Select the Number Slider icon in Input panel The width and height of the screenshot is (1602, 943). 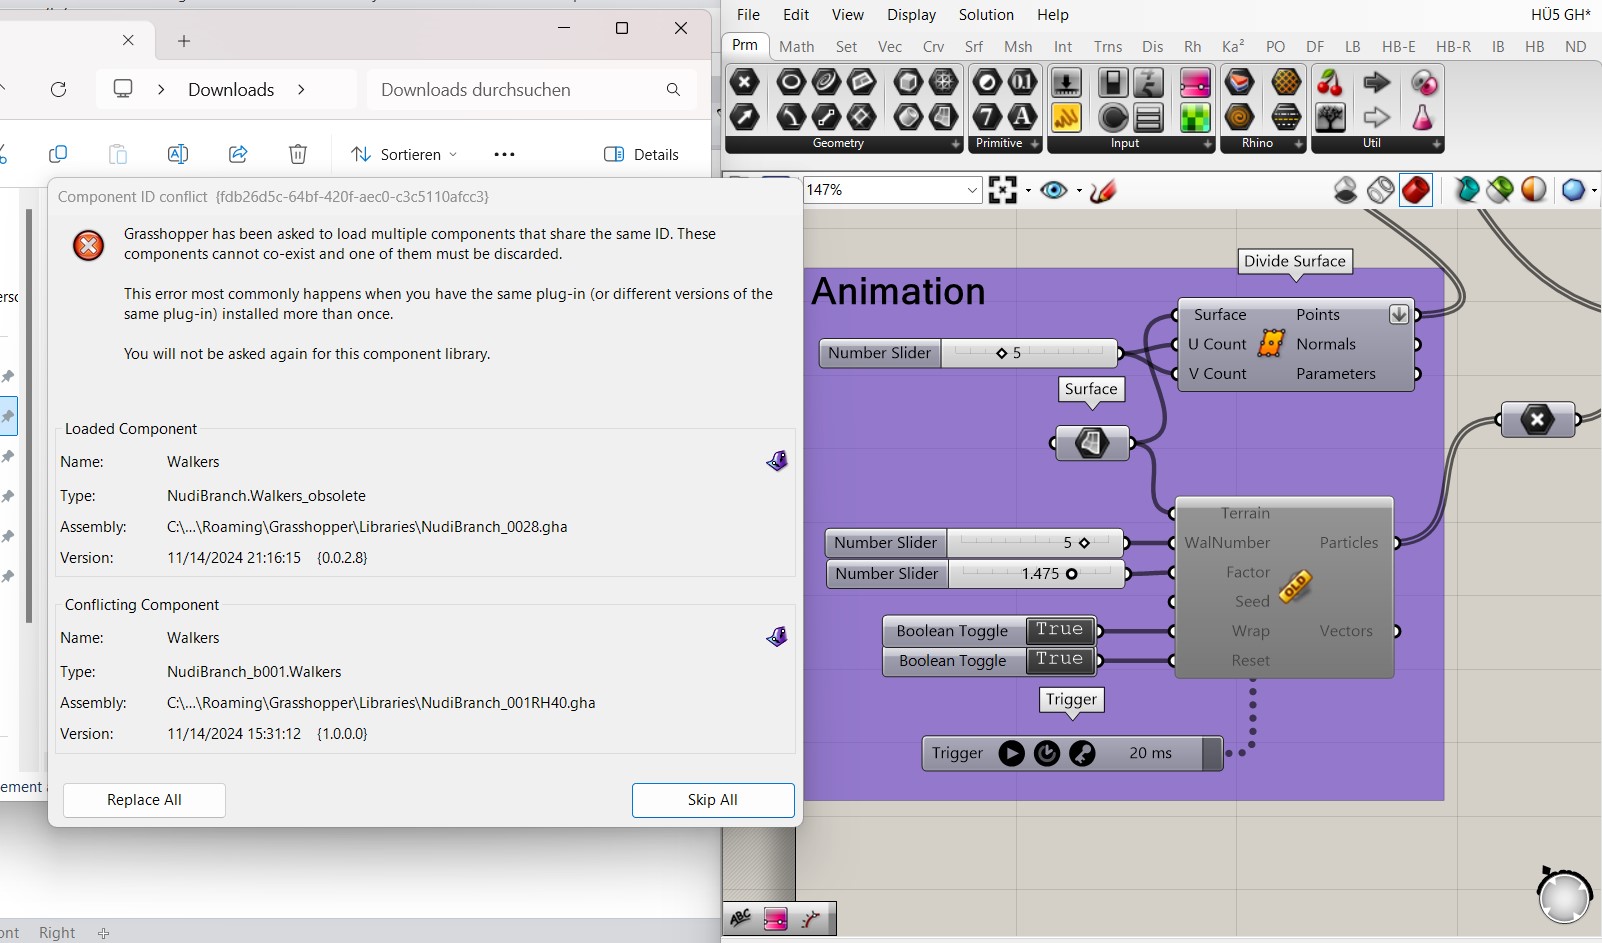[x=1067, y=82]
